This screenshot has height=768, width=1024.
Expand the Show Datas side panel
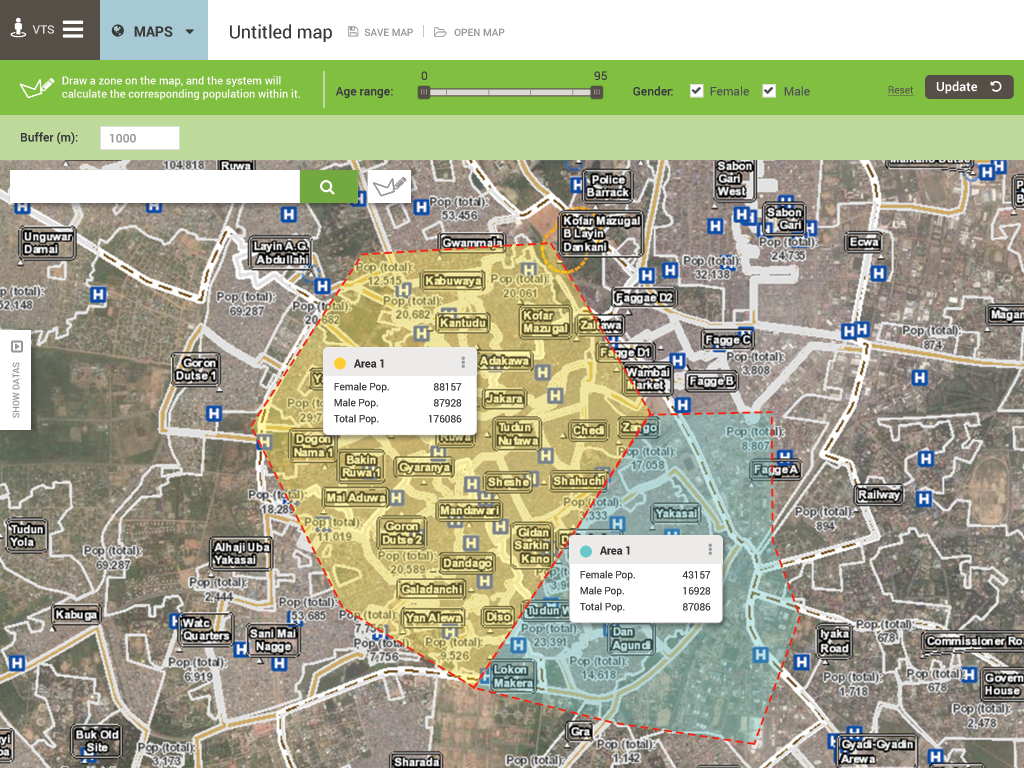(x=16, y=380)
